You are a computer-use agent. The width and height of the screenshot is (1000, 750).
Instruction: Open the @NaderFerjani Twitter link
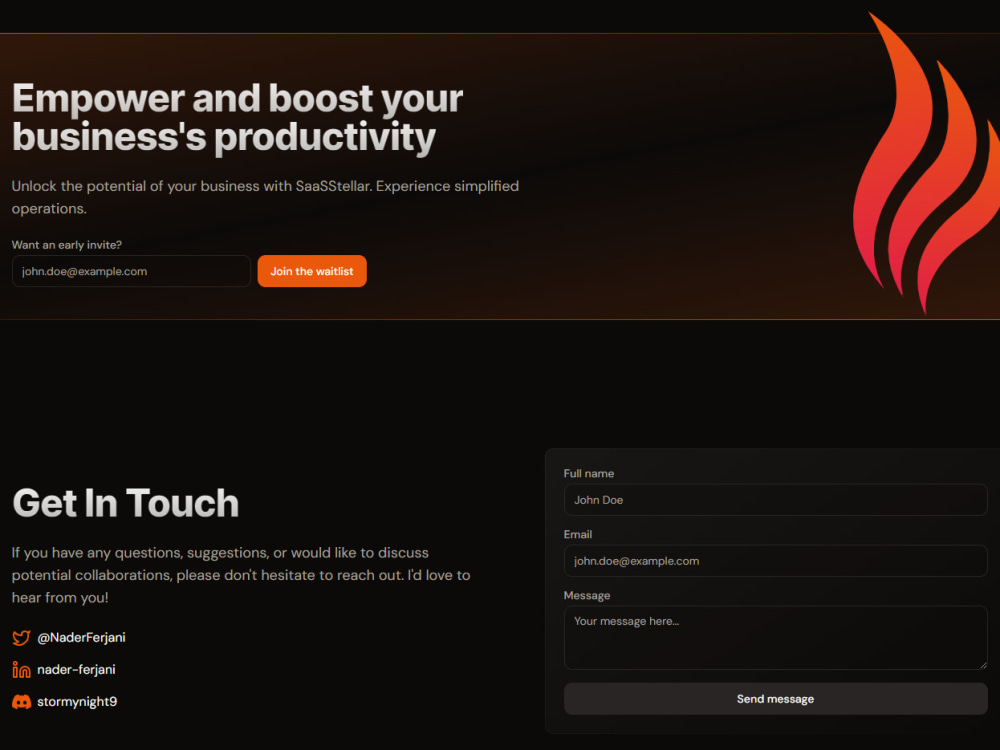[x=81, y=638]
